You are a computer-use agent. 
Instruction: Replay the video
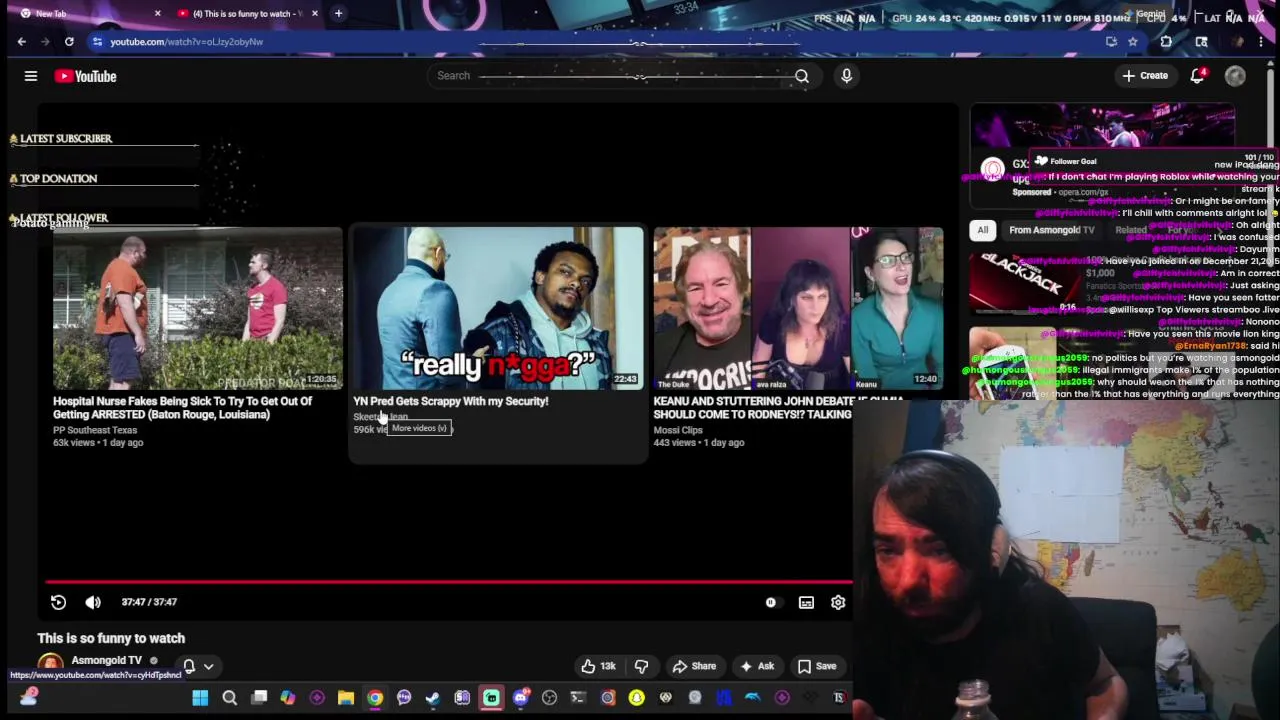pos(58,602)
